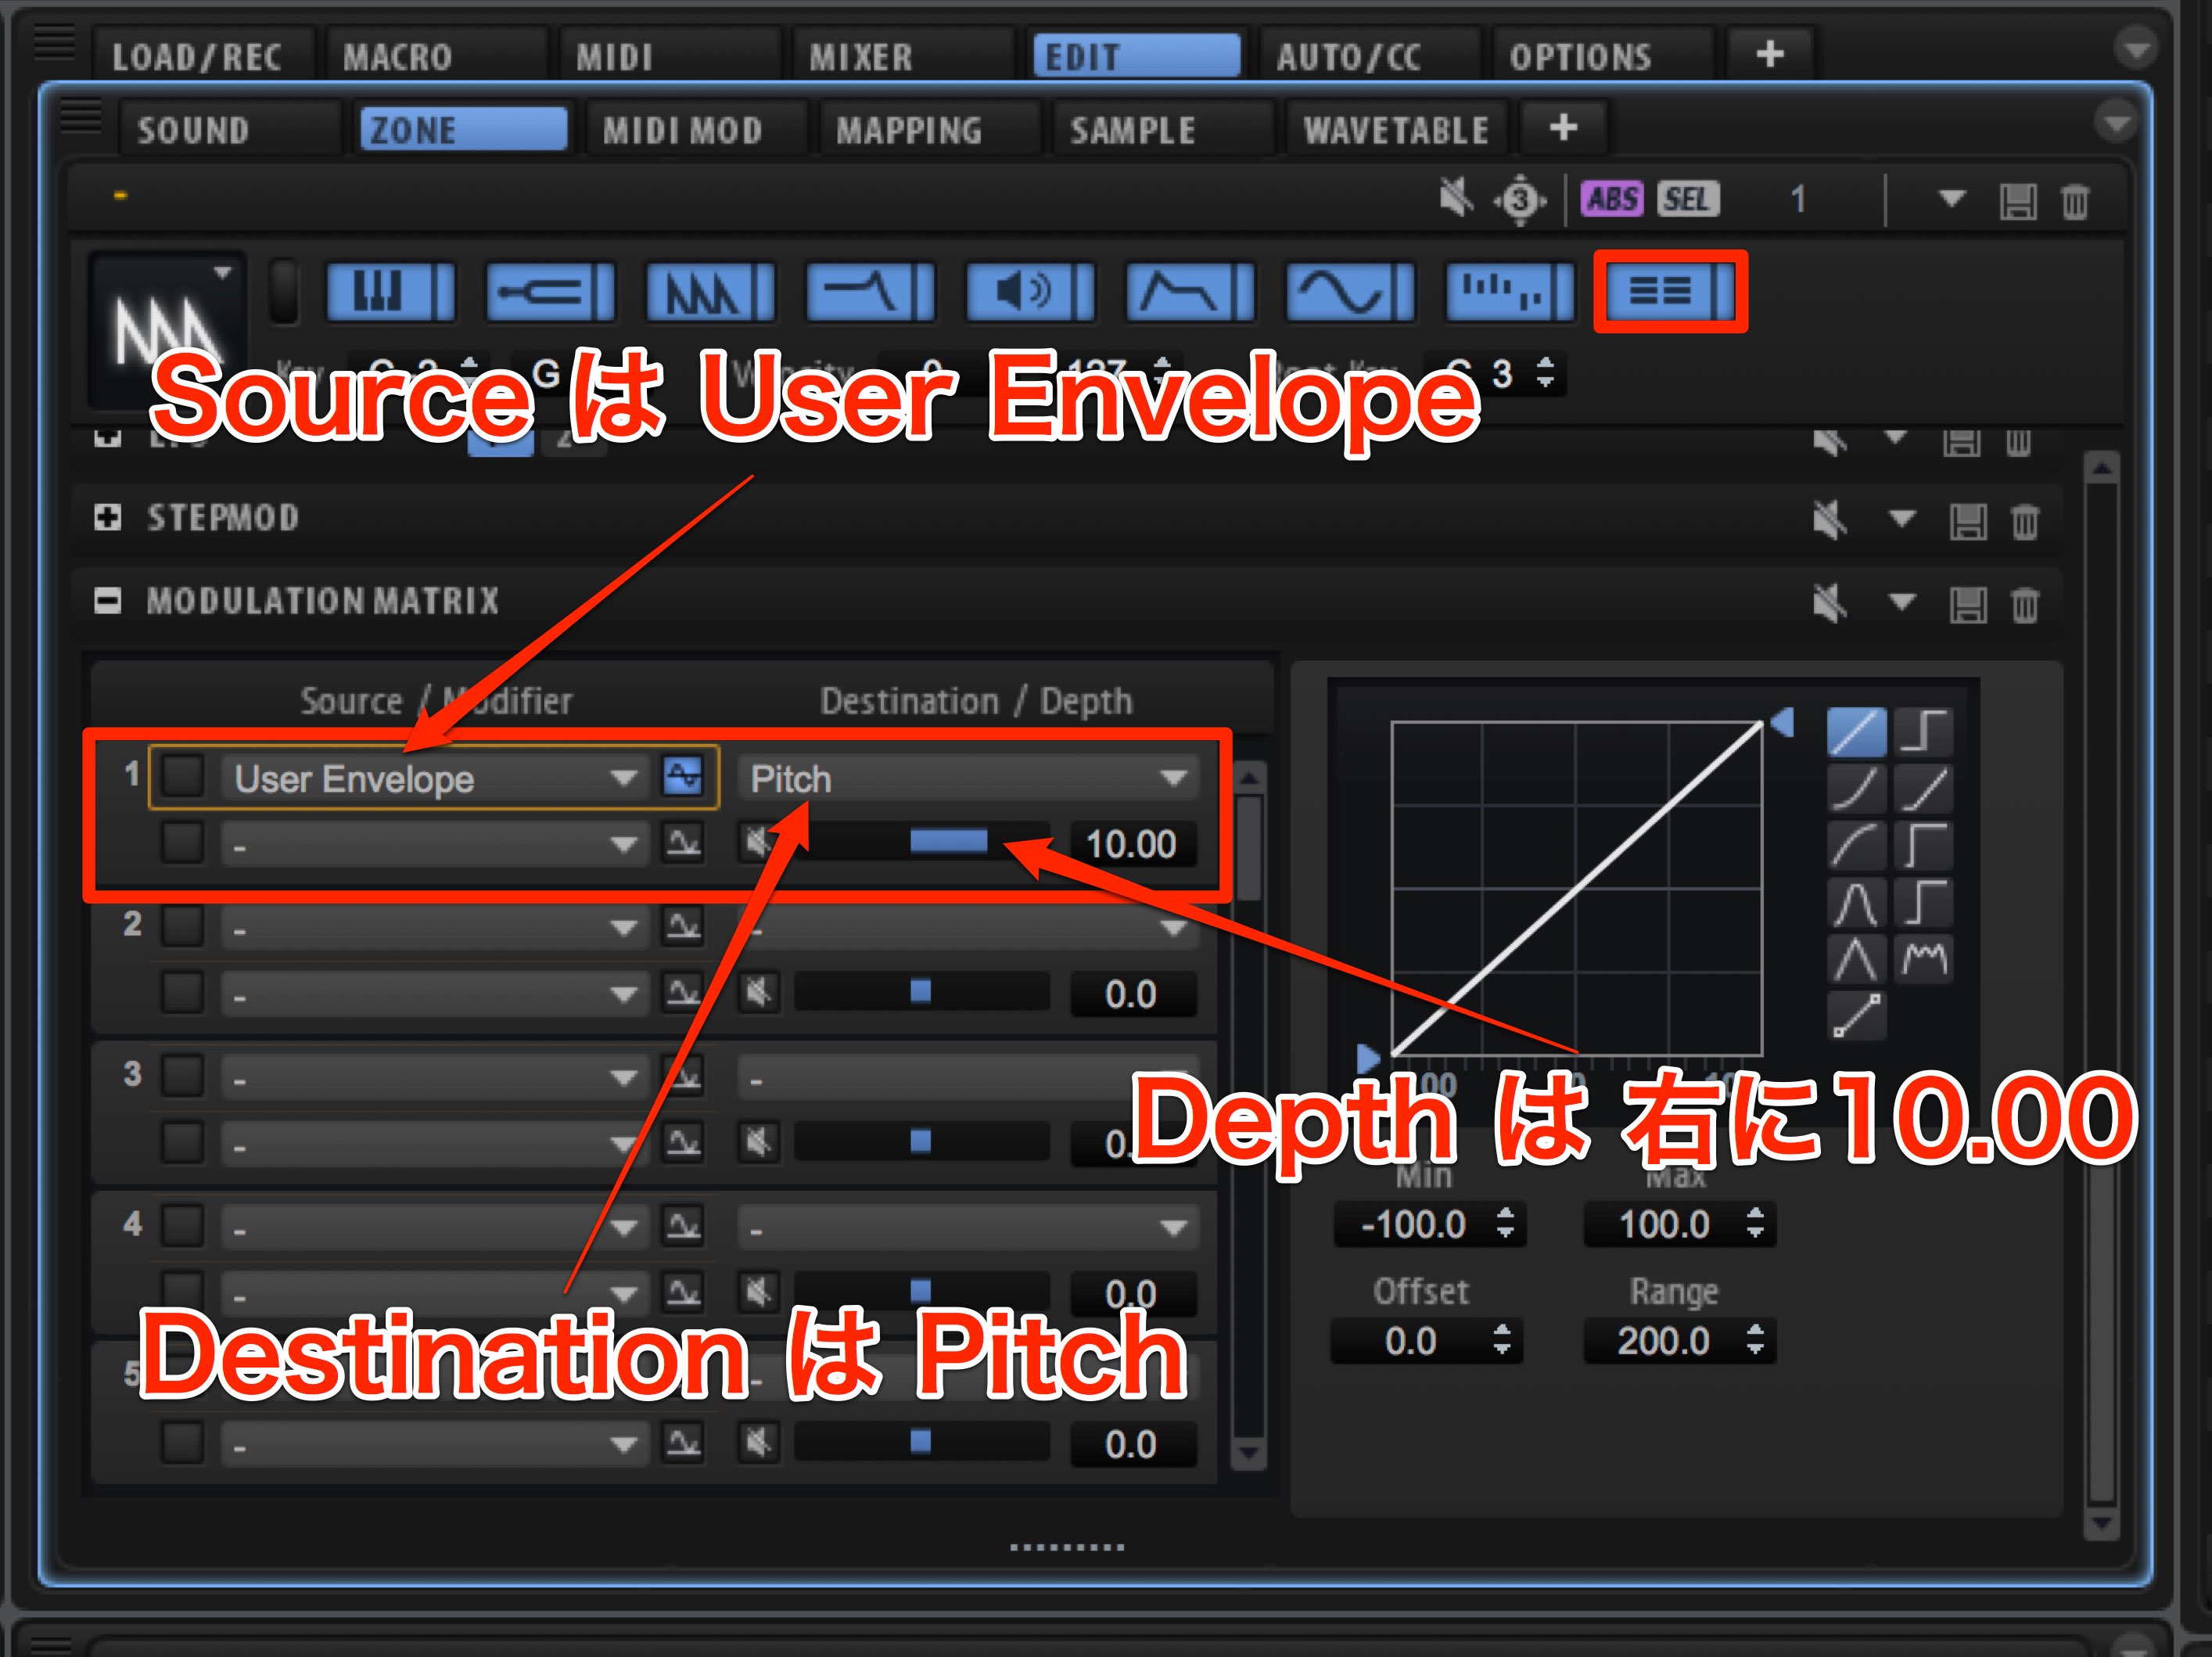
Task: Show the Amplifier section
Action: 1030,292
